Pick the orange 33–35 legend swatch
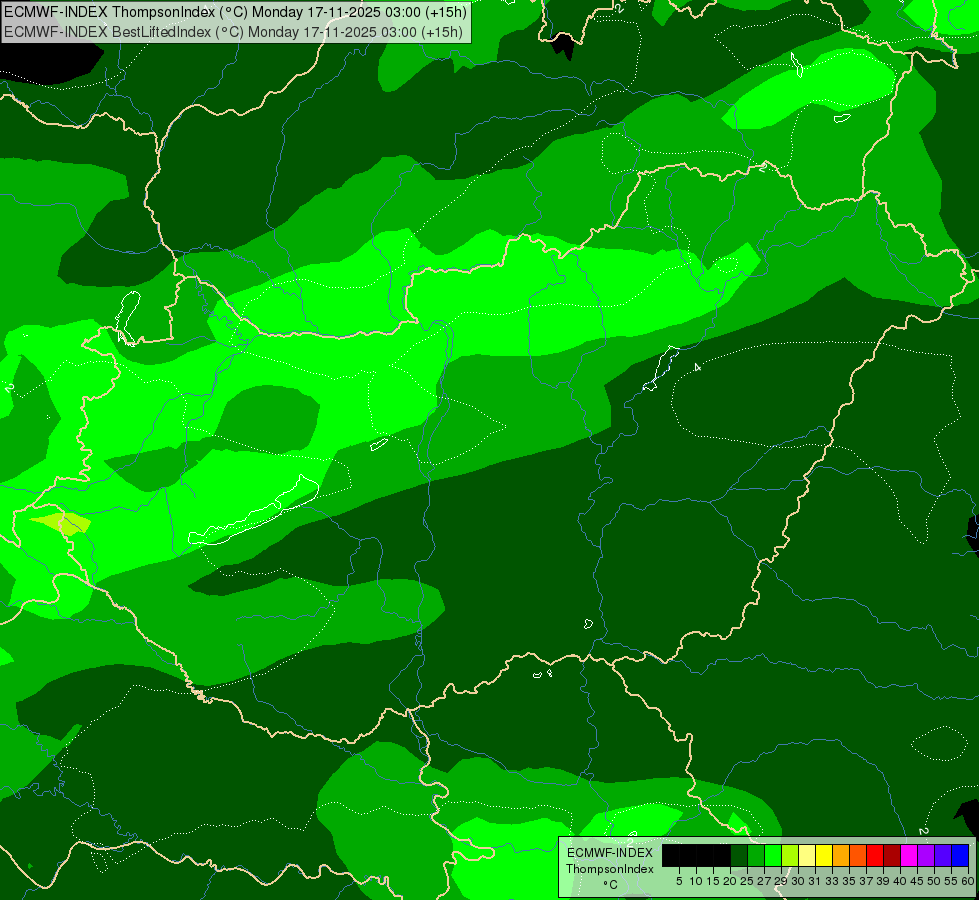Image resolution: width=979 pixels, height=900 pixels. [840, 855]
